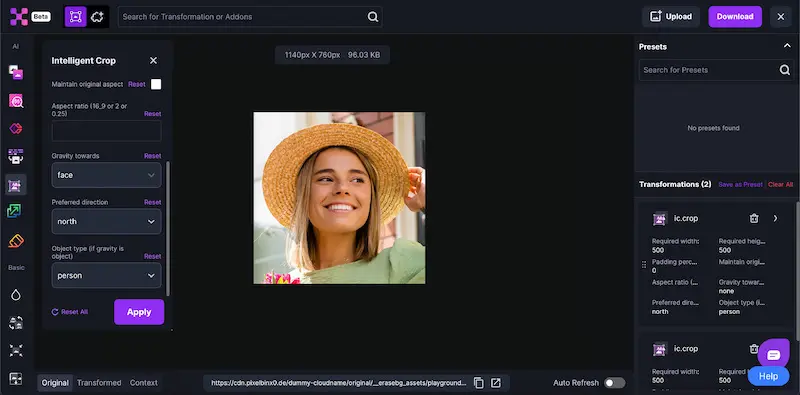Click the first ic.crop thumbnail icon
The height and width of the screenshot is (395, 800).
[660, 219]
